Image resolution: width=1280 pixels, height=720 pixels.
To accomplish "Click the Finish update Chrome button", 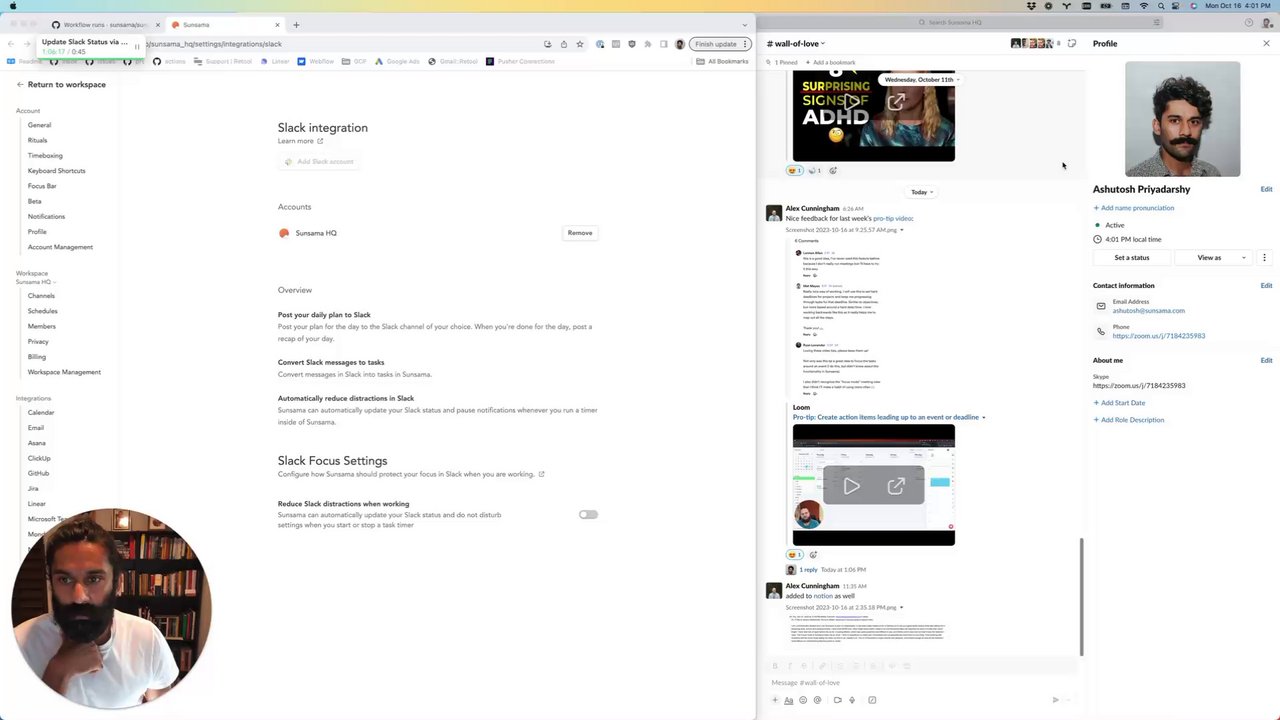I will (720, 44).
